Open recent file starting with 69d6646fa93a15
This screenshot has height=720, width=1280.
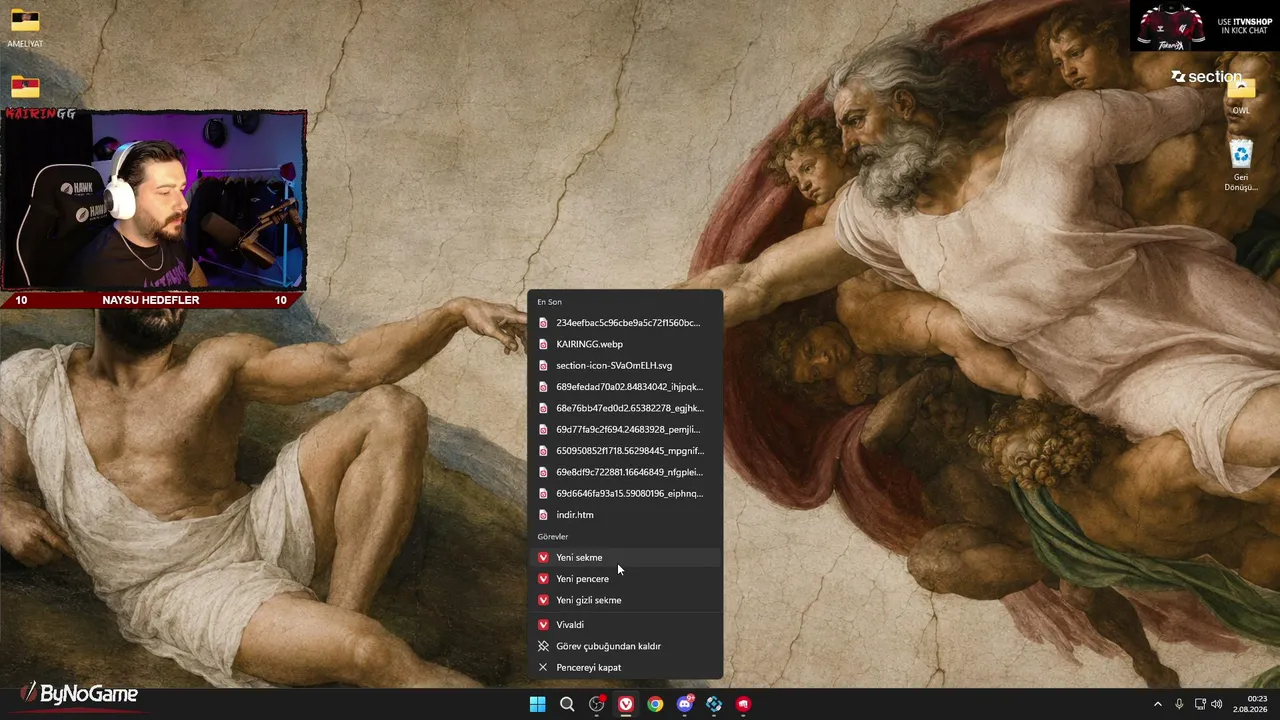[x=625, y=493]
